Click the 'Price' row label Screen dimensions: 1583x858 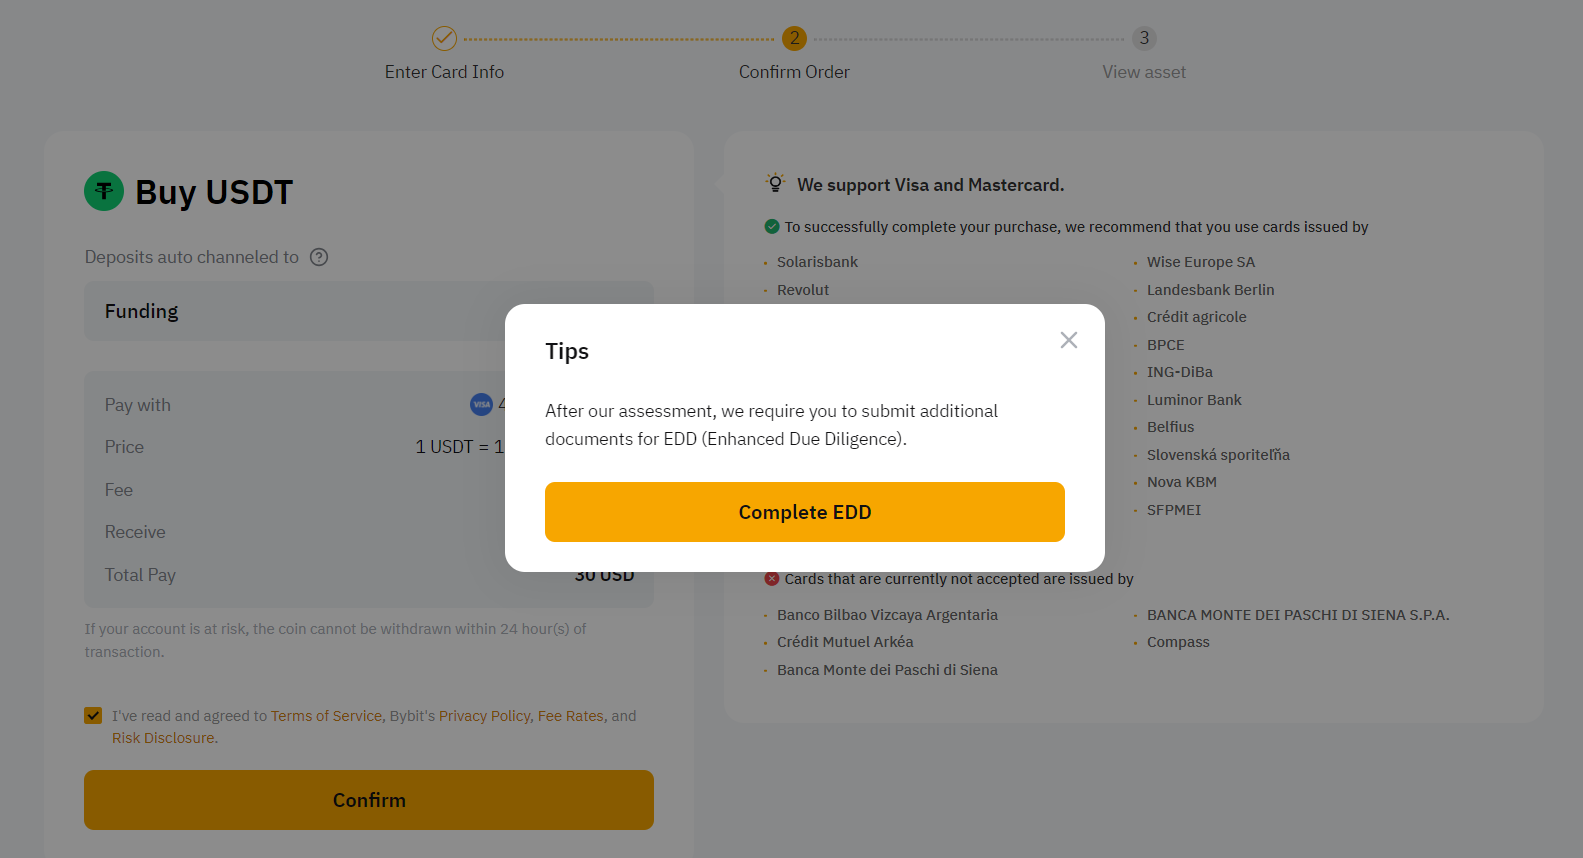(124, 447)
